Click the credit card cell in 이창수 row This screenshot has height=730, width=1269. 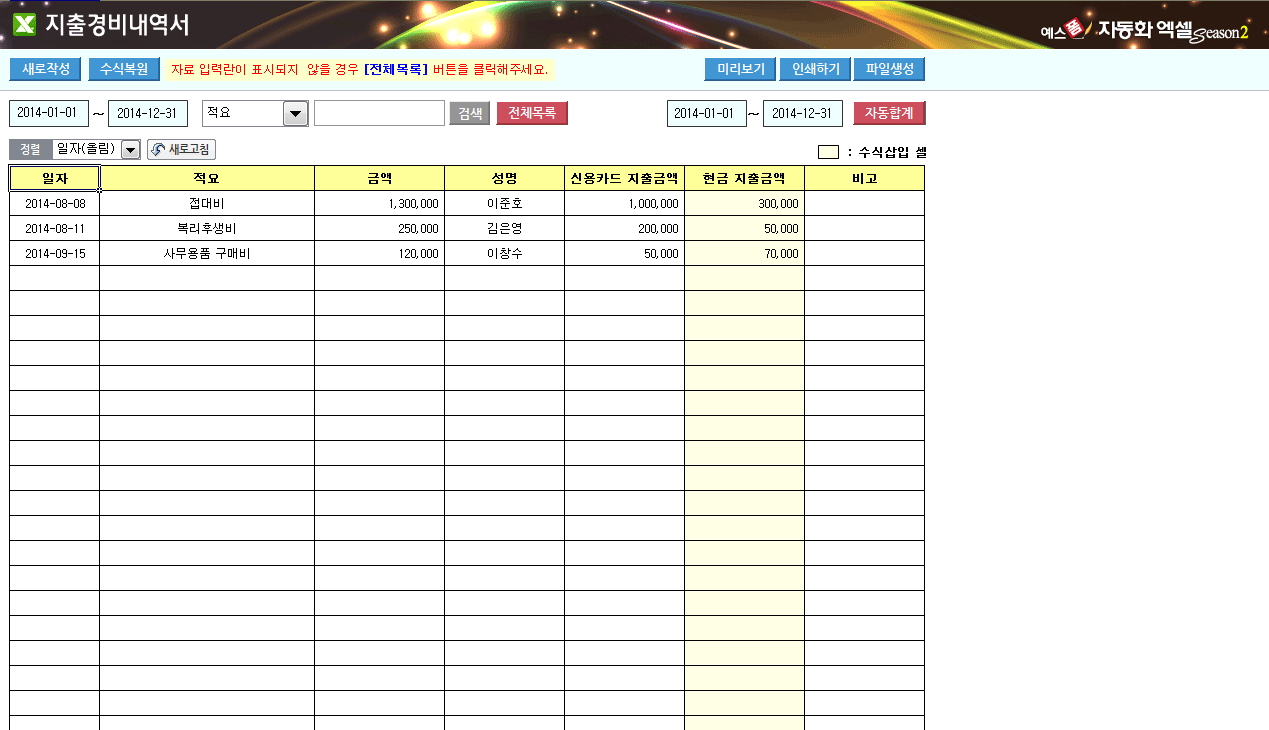pos(624,253)
